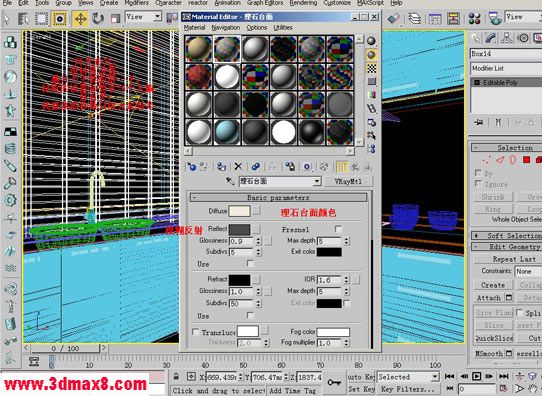Enable the Translucent checkbox
This screenshot has height=396, width=542.
click(x=195, y=332)
